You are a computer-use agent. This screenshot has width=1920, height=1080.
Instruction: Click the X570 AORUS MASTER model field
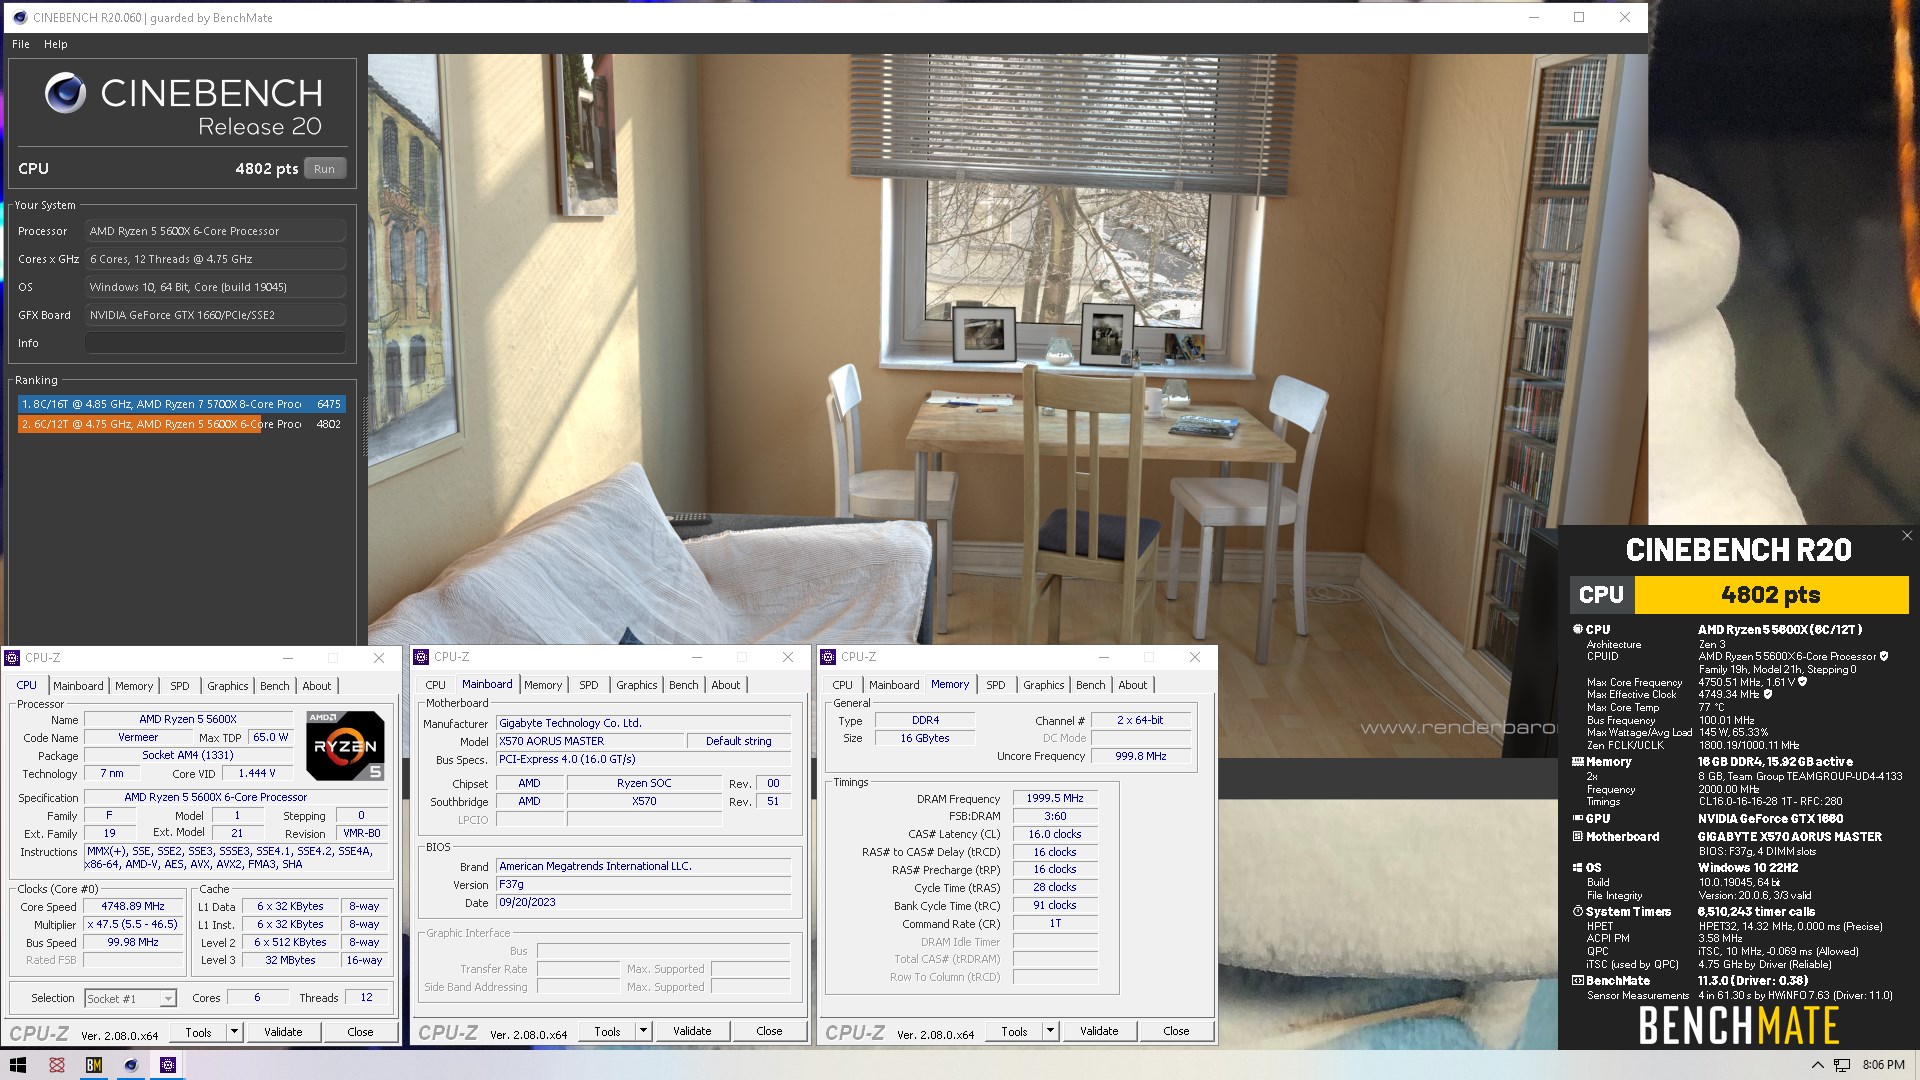click(x=590, y=741)
